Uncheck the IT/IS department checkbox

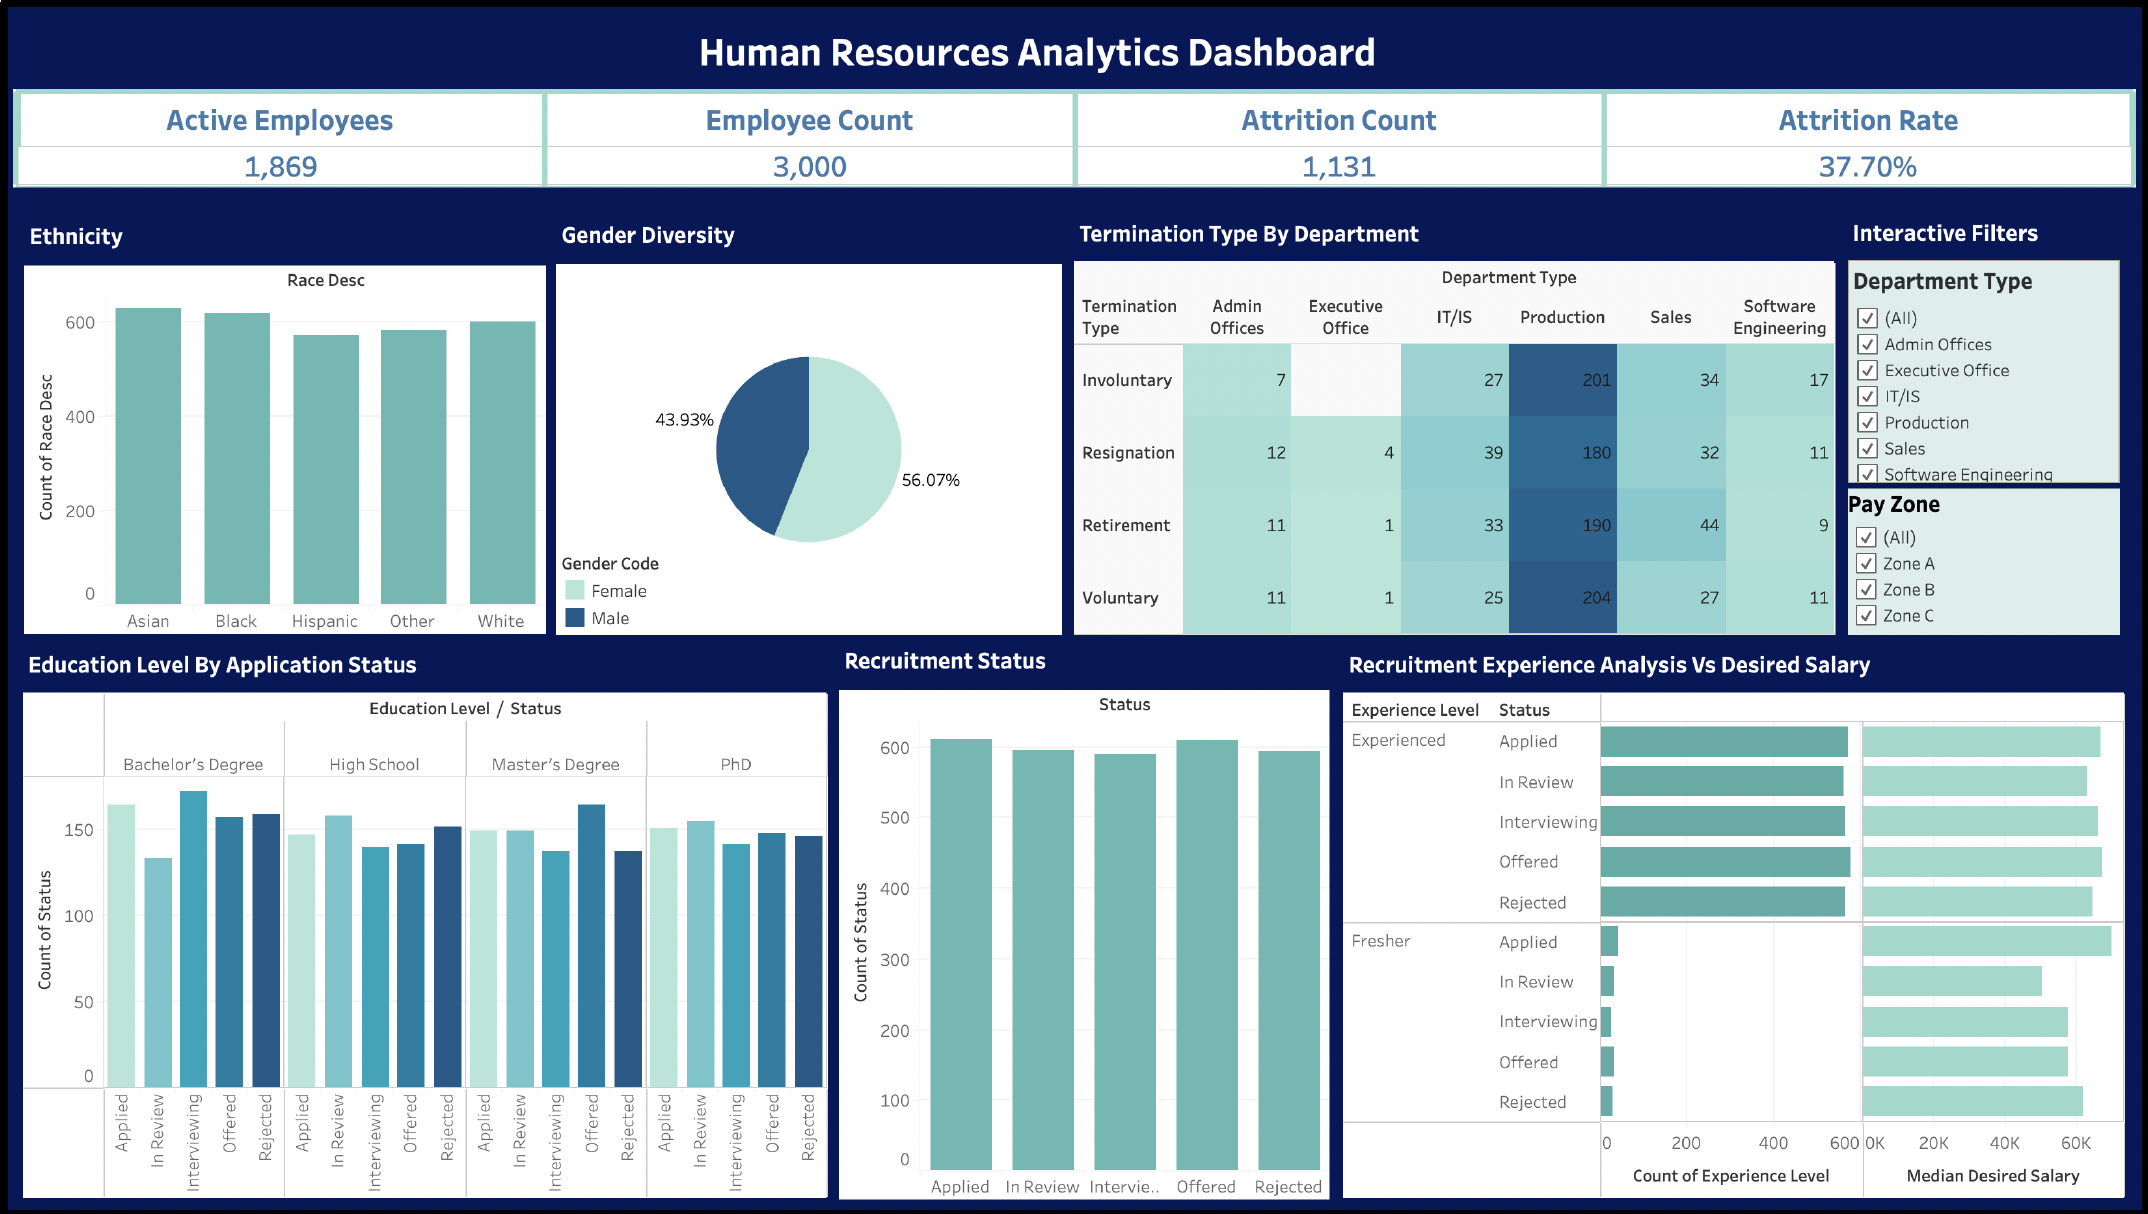click(1867, 396)
